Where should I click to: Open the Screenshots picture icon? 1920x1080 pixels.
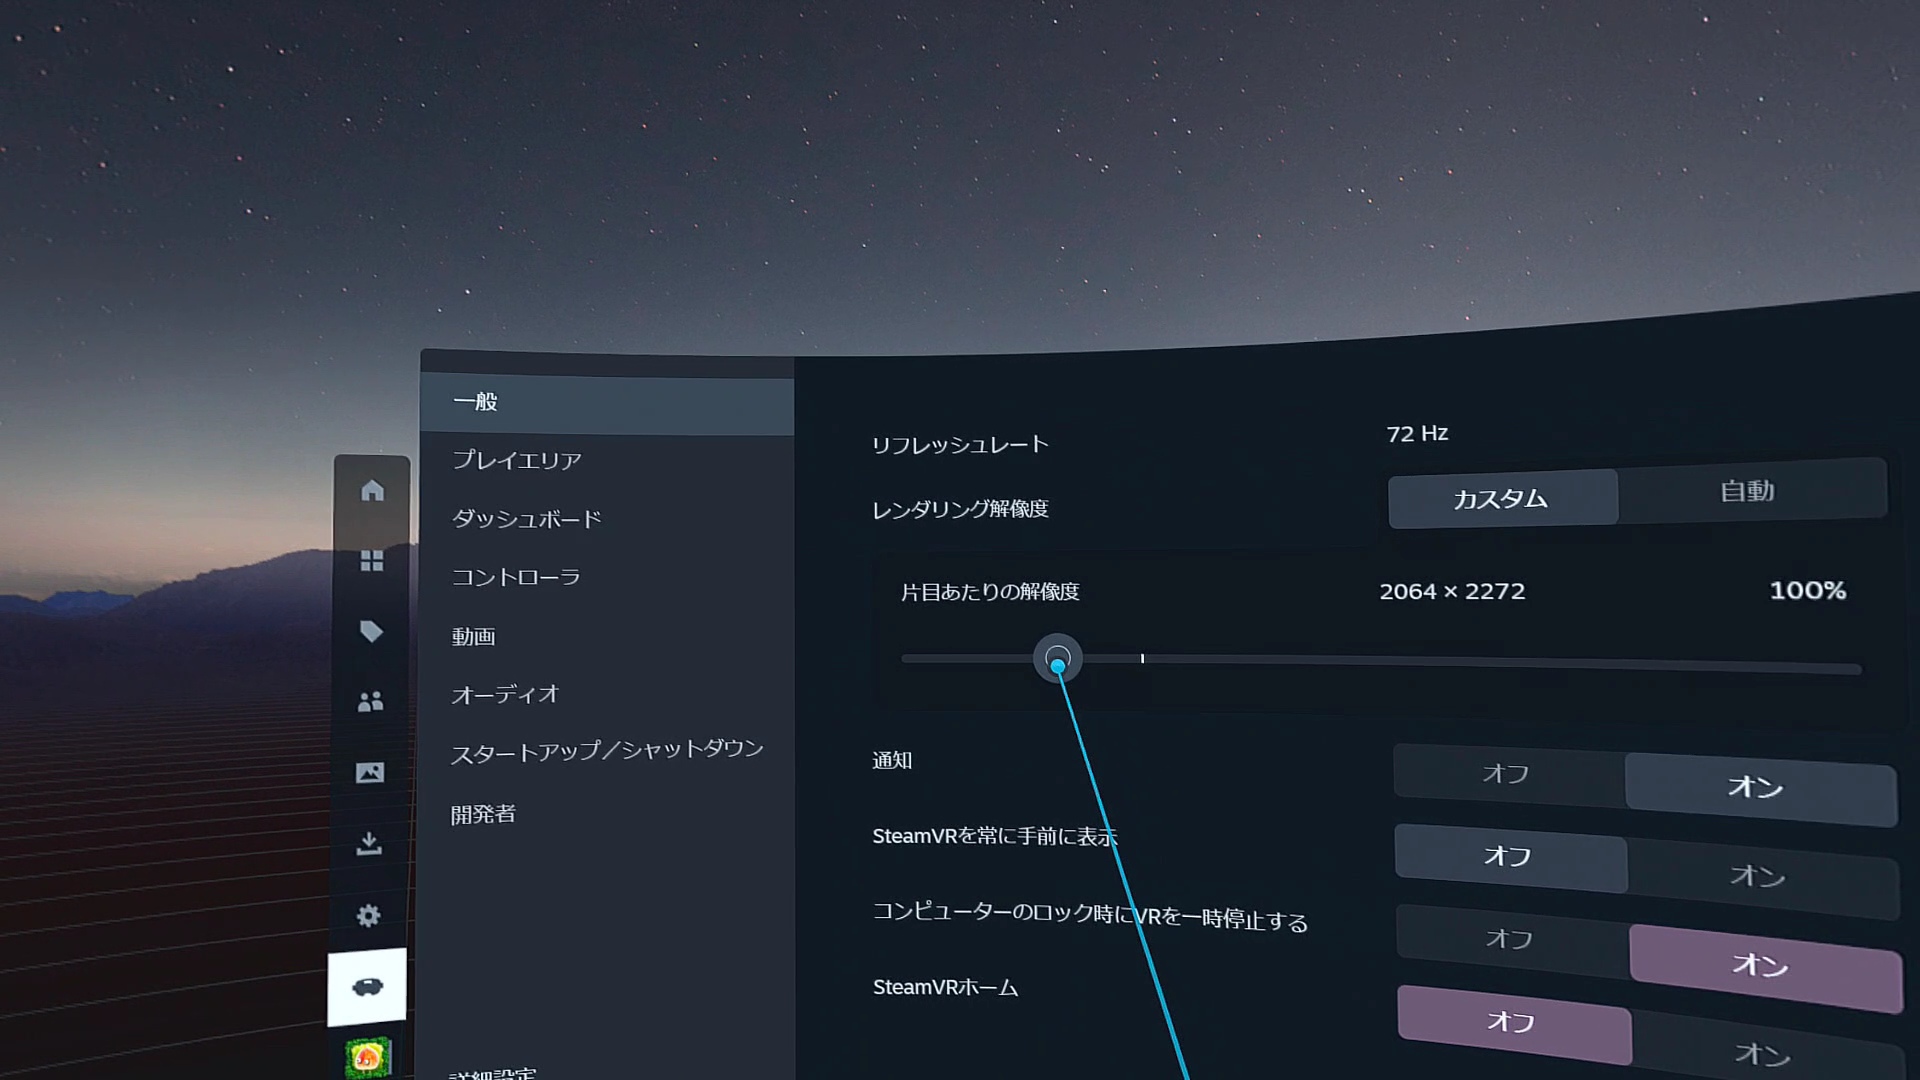[370, 773]
